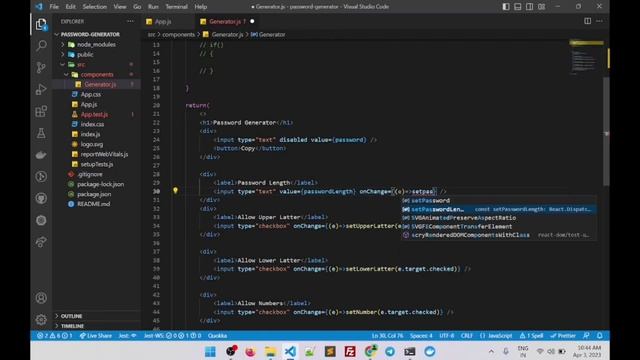
Task: Click the lightbulb code action on line 30
Action: point(176,191)
